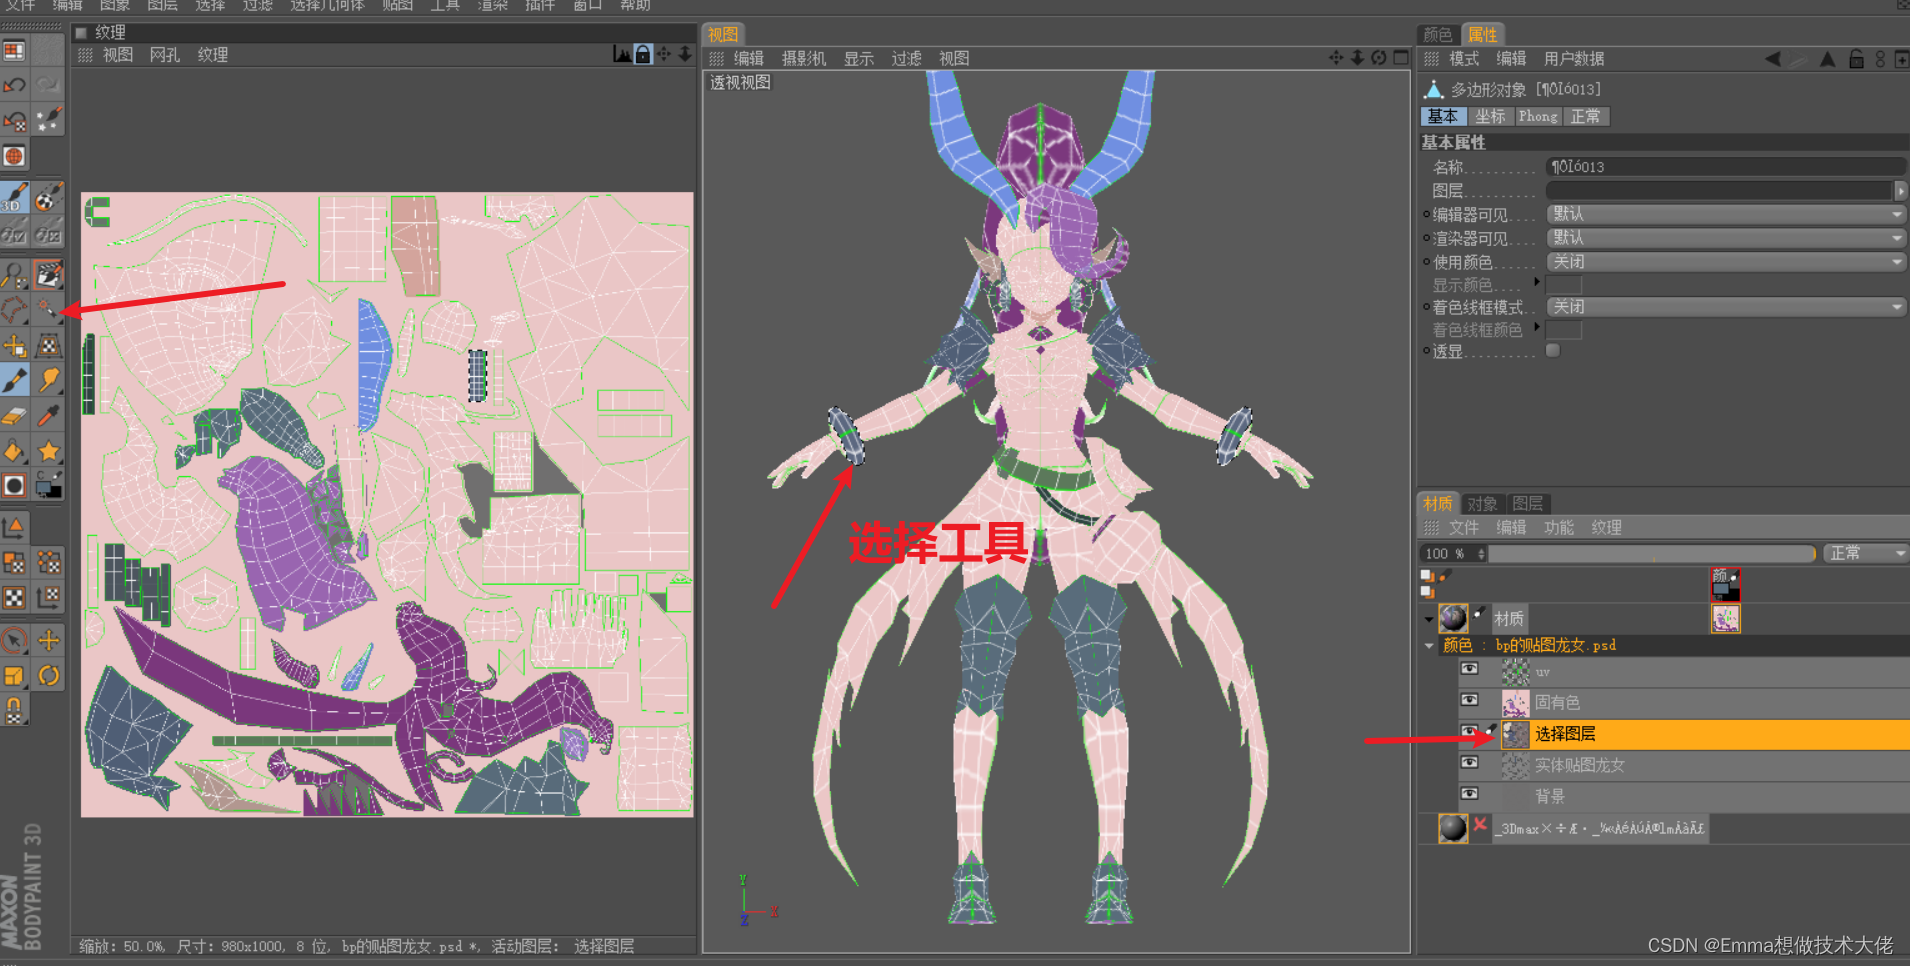Viewport: 1910px width, 966px height.
Task: Select the paint brush tool
Action: coord(14,380)
